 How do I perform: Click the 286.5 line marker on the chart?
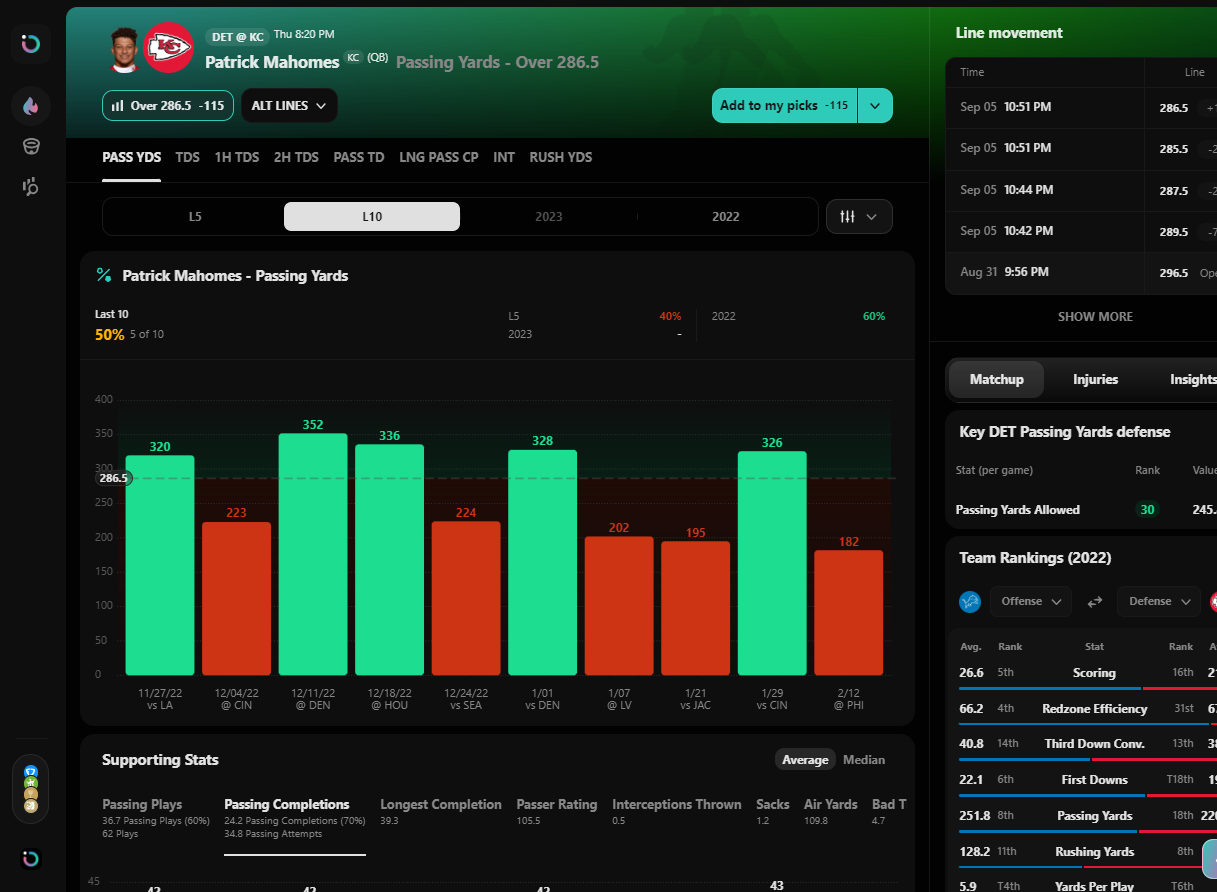(114, 478)
